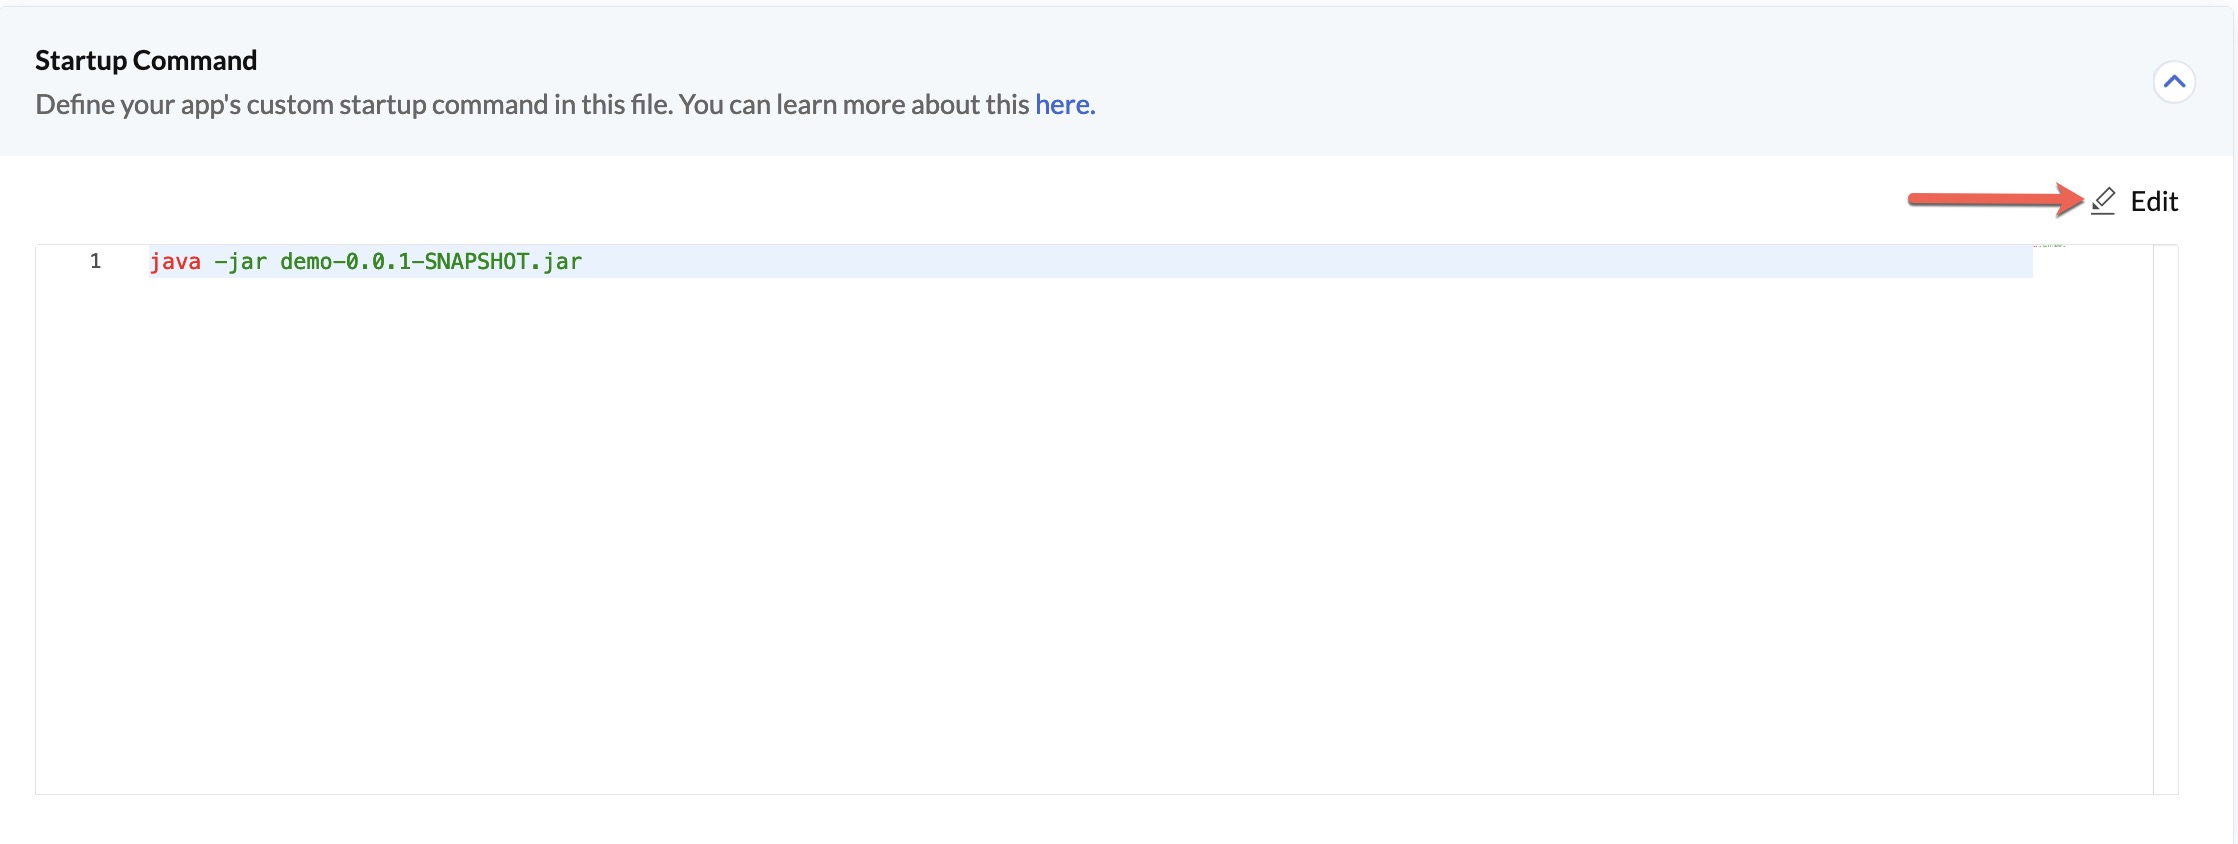Click the editor's vertical scrollbar track
Image resolution: width=2238 pixels, height=844 pixels.
[x=2165, y=519]
